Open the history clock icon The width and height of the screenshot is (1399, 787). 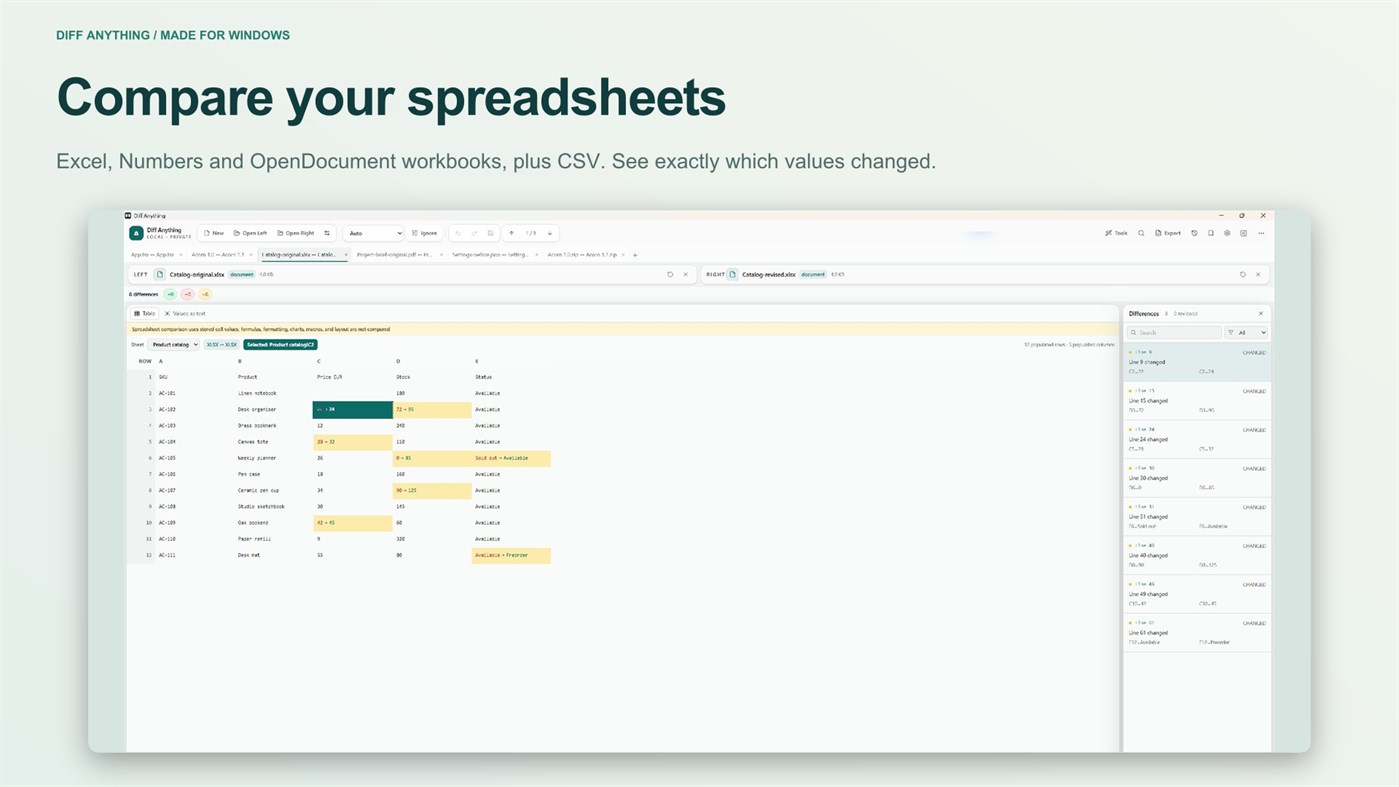[x=1194, y=233]
